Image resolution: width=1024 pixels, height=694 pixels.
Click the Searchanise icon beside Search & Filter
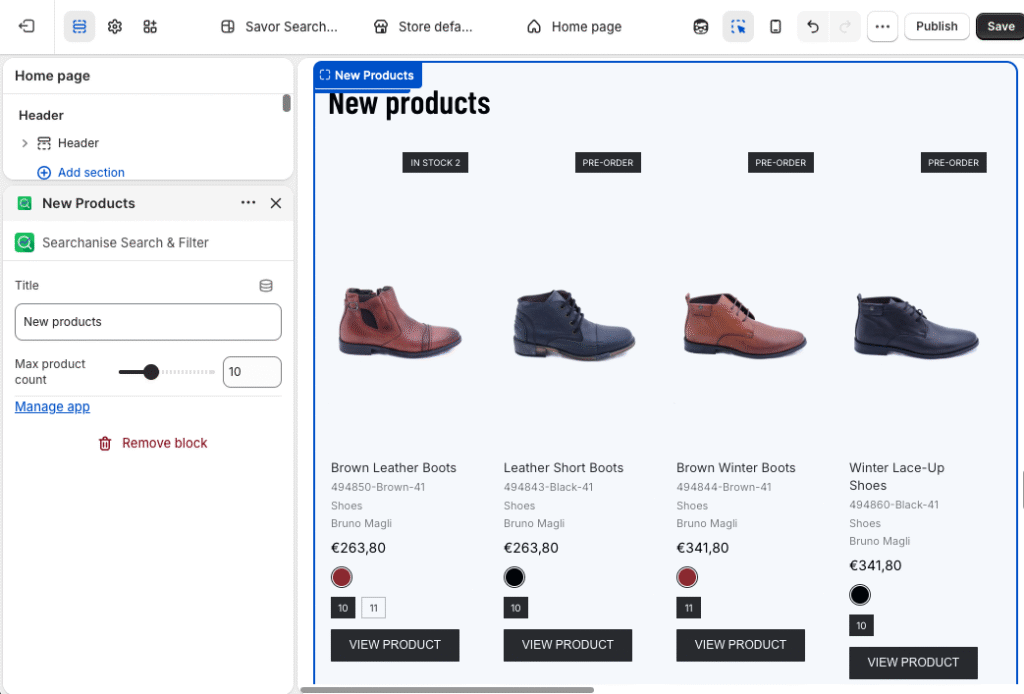coord(25,243)
